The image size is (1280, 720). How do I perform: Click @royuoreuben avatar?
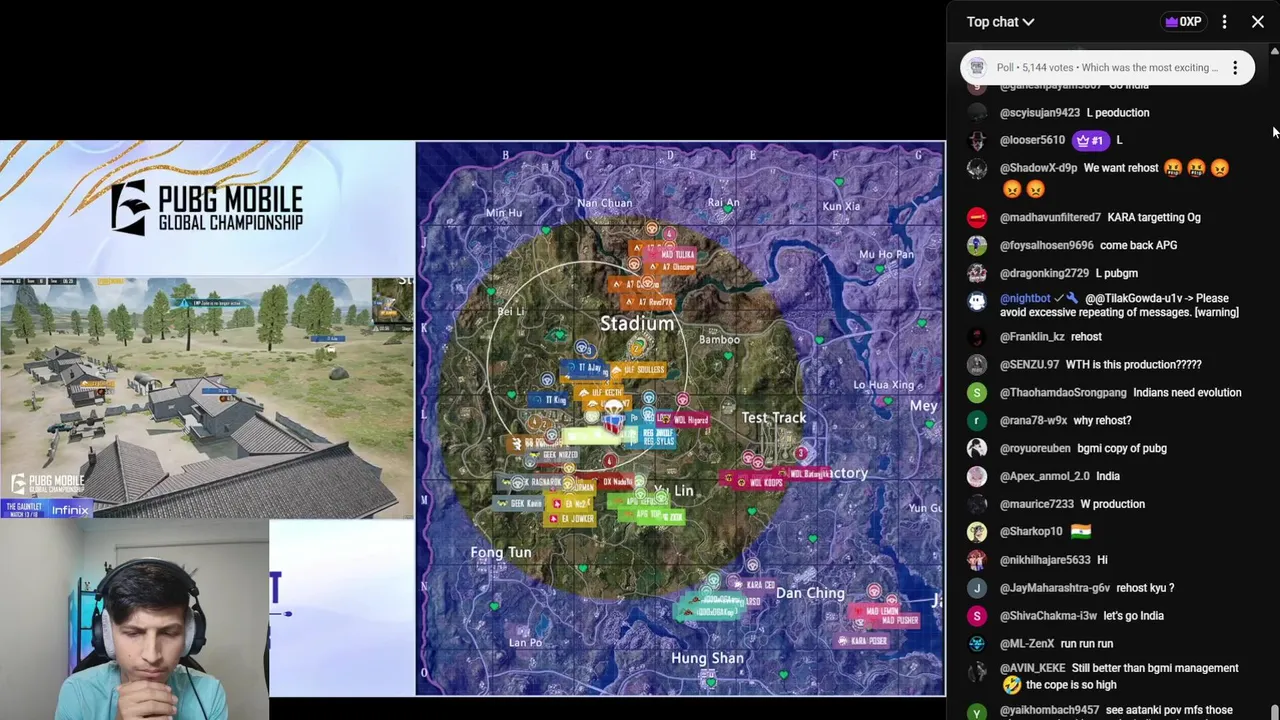tap(977, 449)
